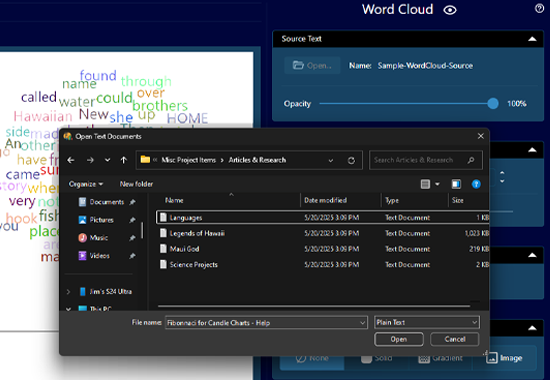Click the folder icon in address bar
This screenshot has width=550, height=380.
pos(145,160)
